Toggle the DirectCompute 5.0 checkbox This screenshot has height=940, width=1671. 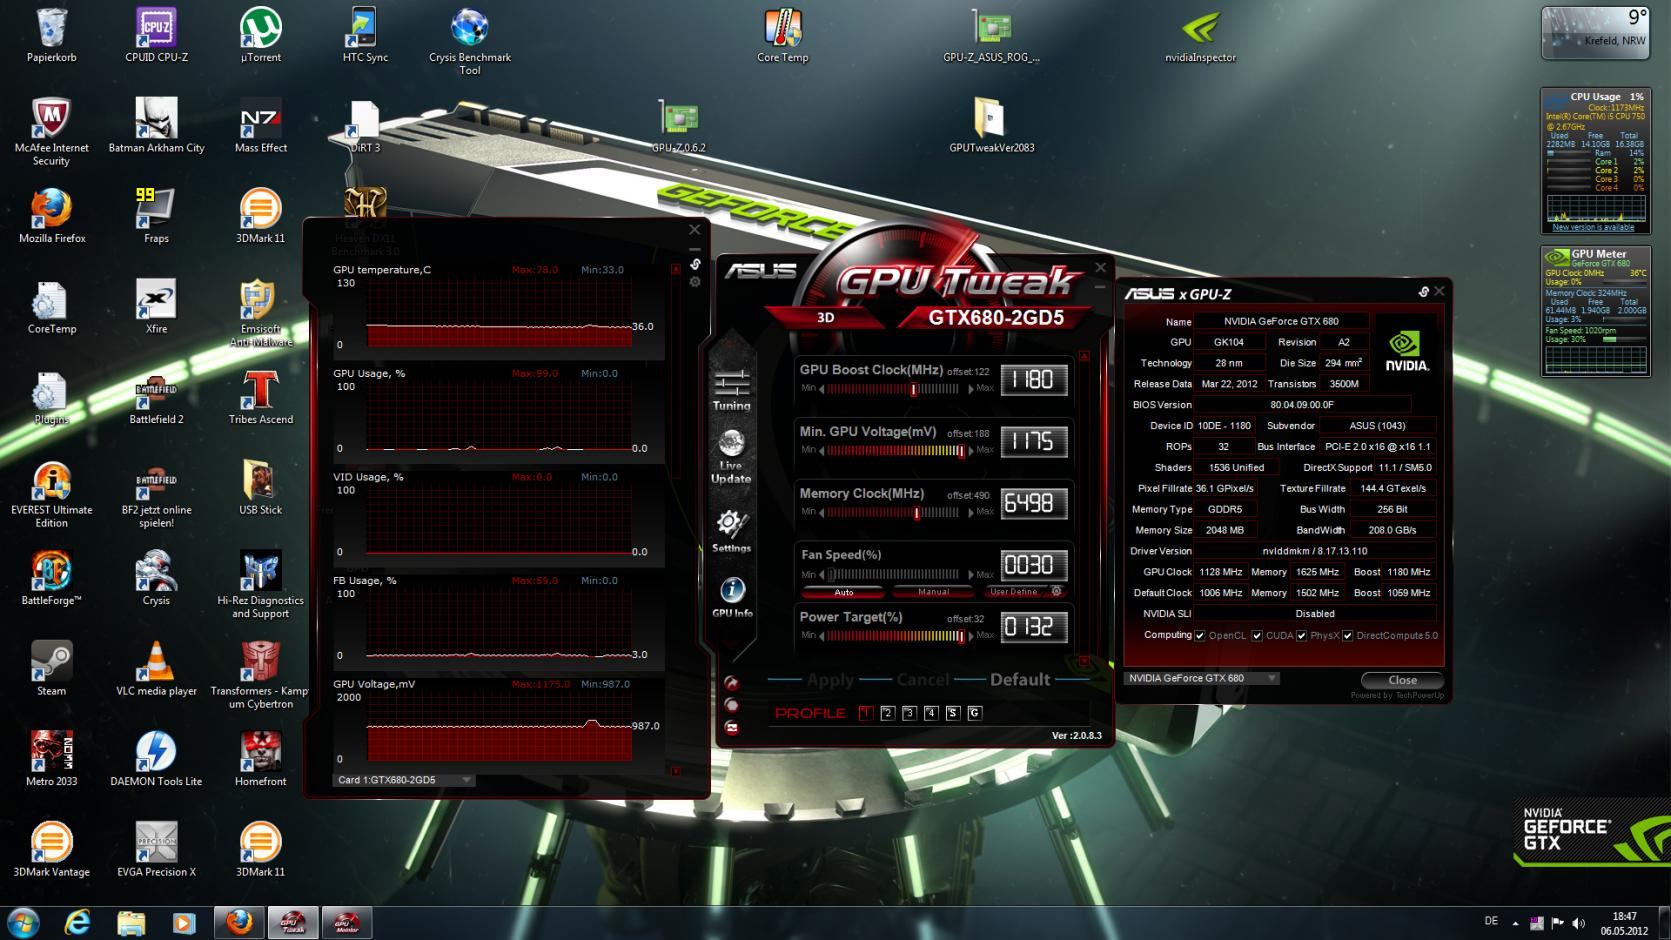1348,636
